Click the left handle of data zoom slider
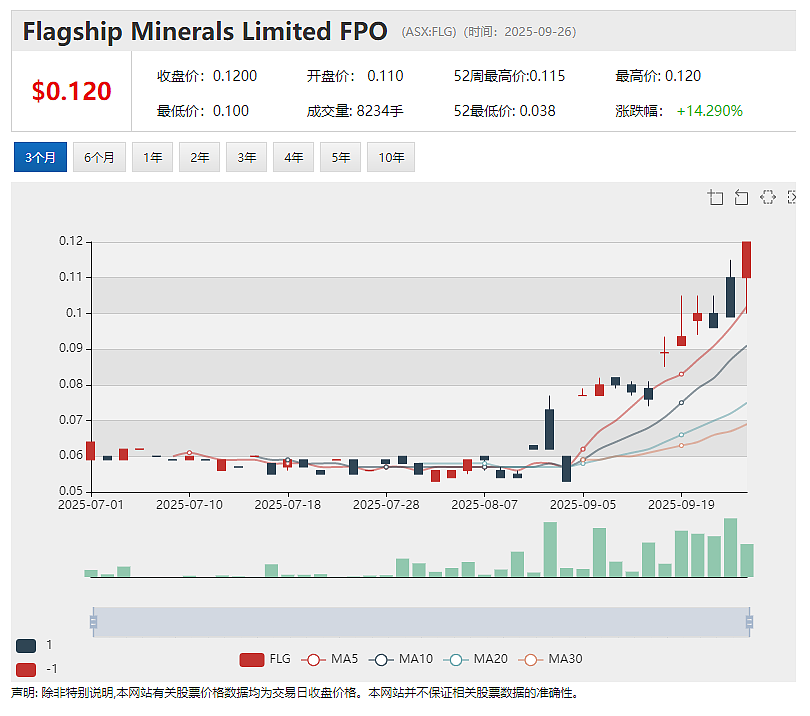Image resolution: width=810 pixels, height=716 pixels. [94, 622]
